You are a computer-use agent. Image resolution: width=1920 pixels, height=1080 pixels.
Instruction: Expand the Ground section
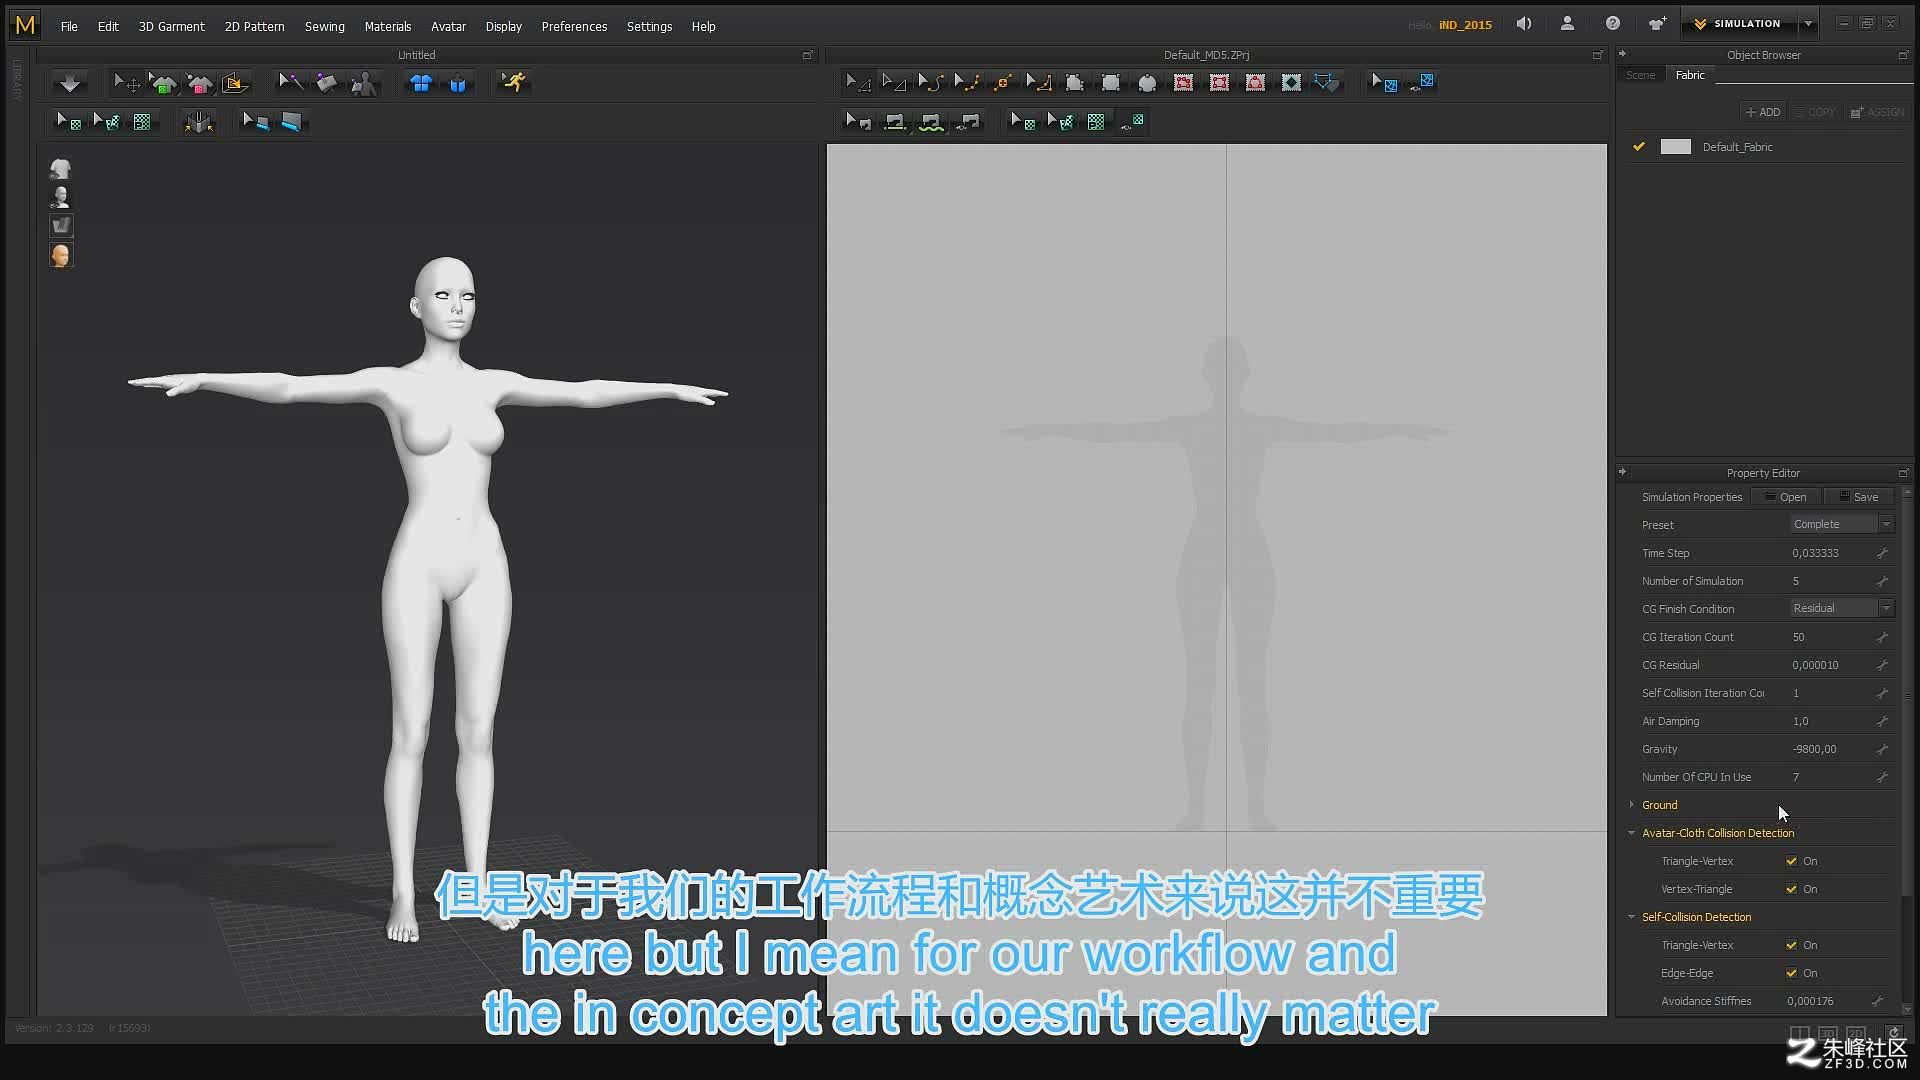click(1632, 805)
